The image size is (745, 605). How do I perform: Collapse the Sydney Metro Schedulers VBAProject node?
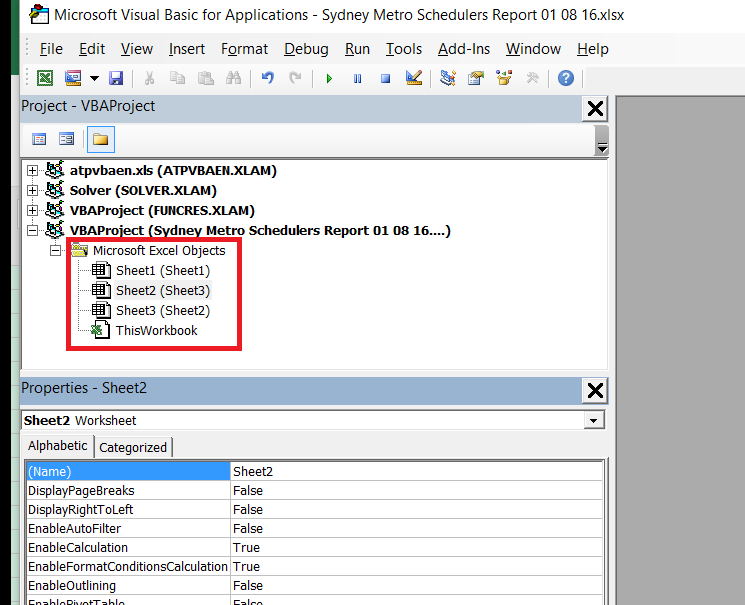click(x=32, y=230)
